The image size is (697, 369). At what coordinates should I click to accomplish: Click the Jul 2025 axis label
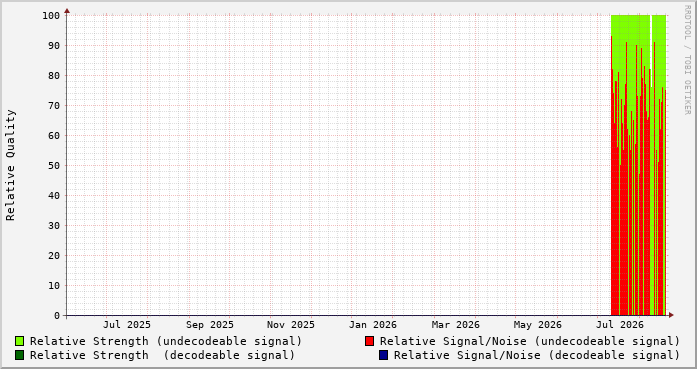(x=127, y=325)
